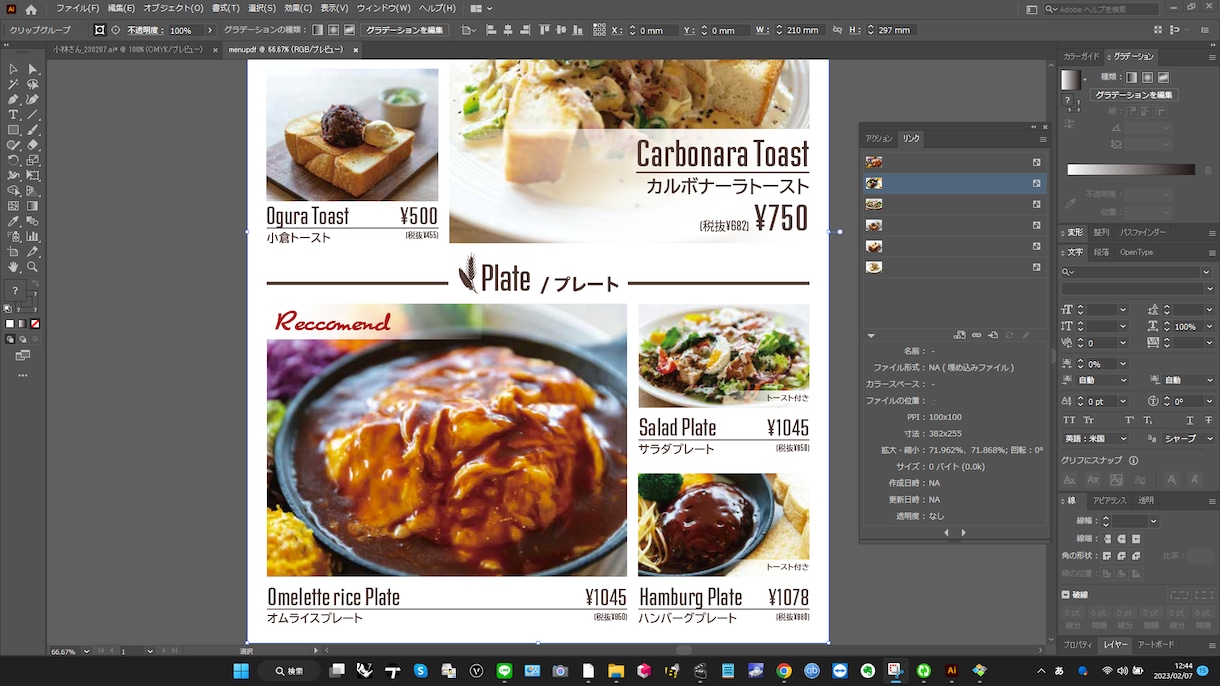Click the Eyedropper tool in the tools panel
Image resolution: width=1220 pixels, height=686 pixels.
14,221
